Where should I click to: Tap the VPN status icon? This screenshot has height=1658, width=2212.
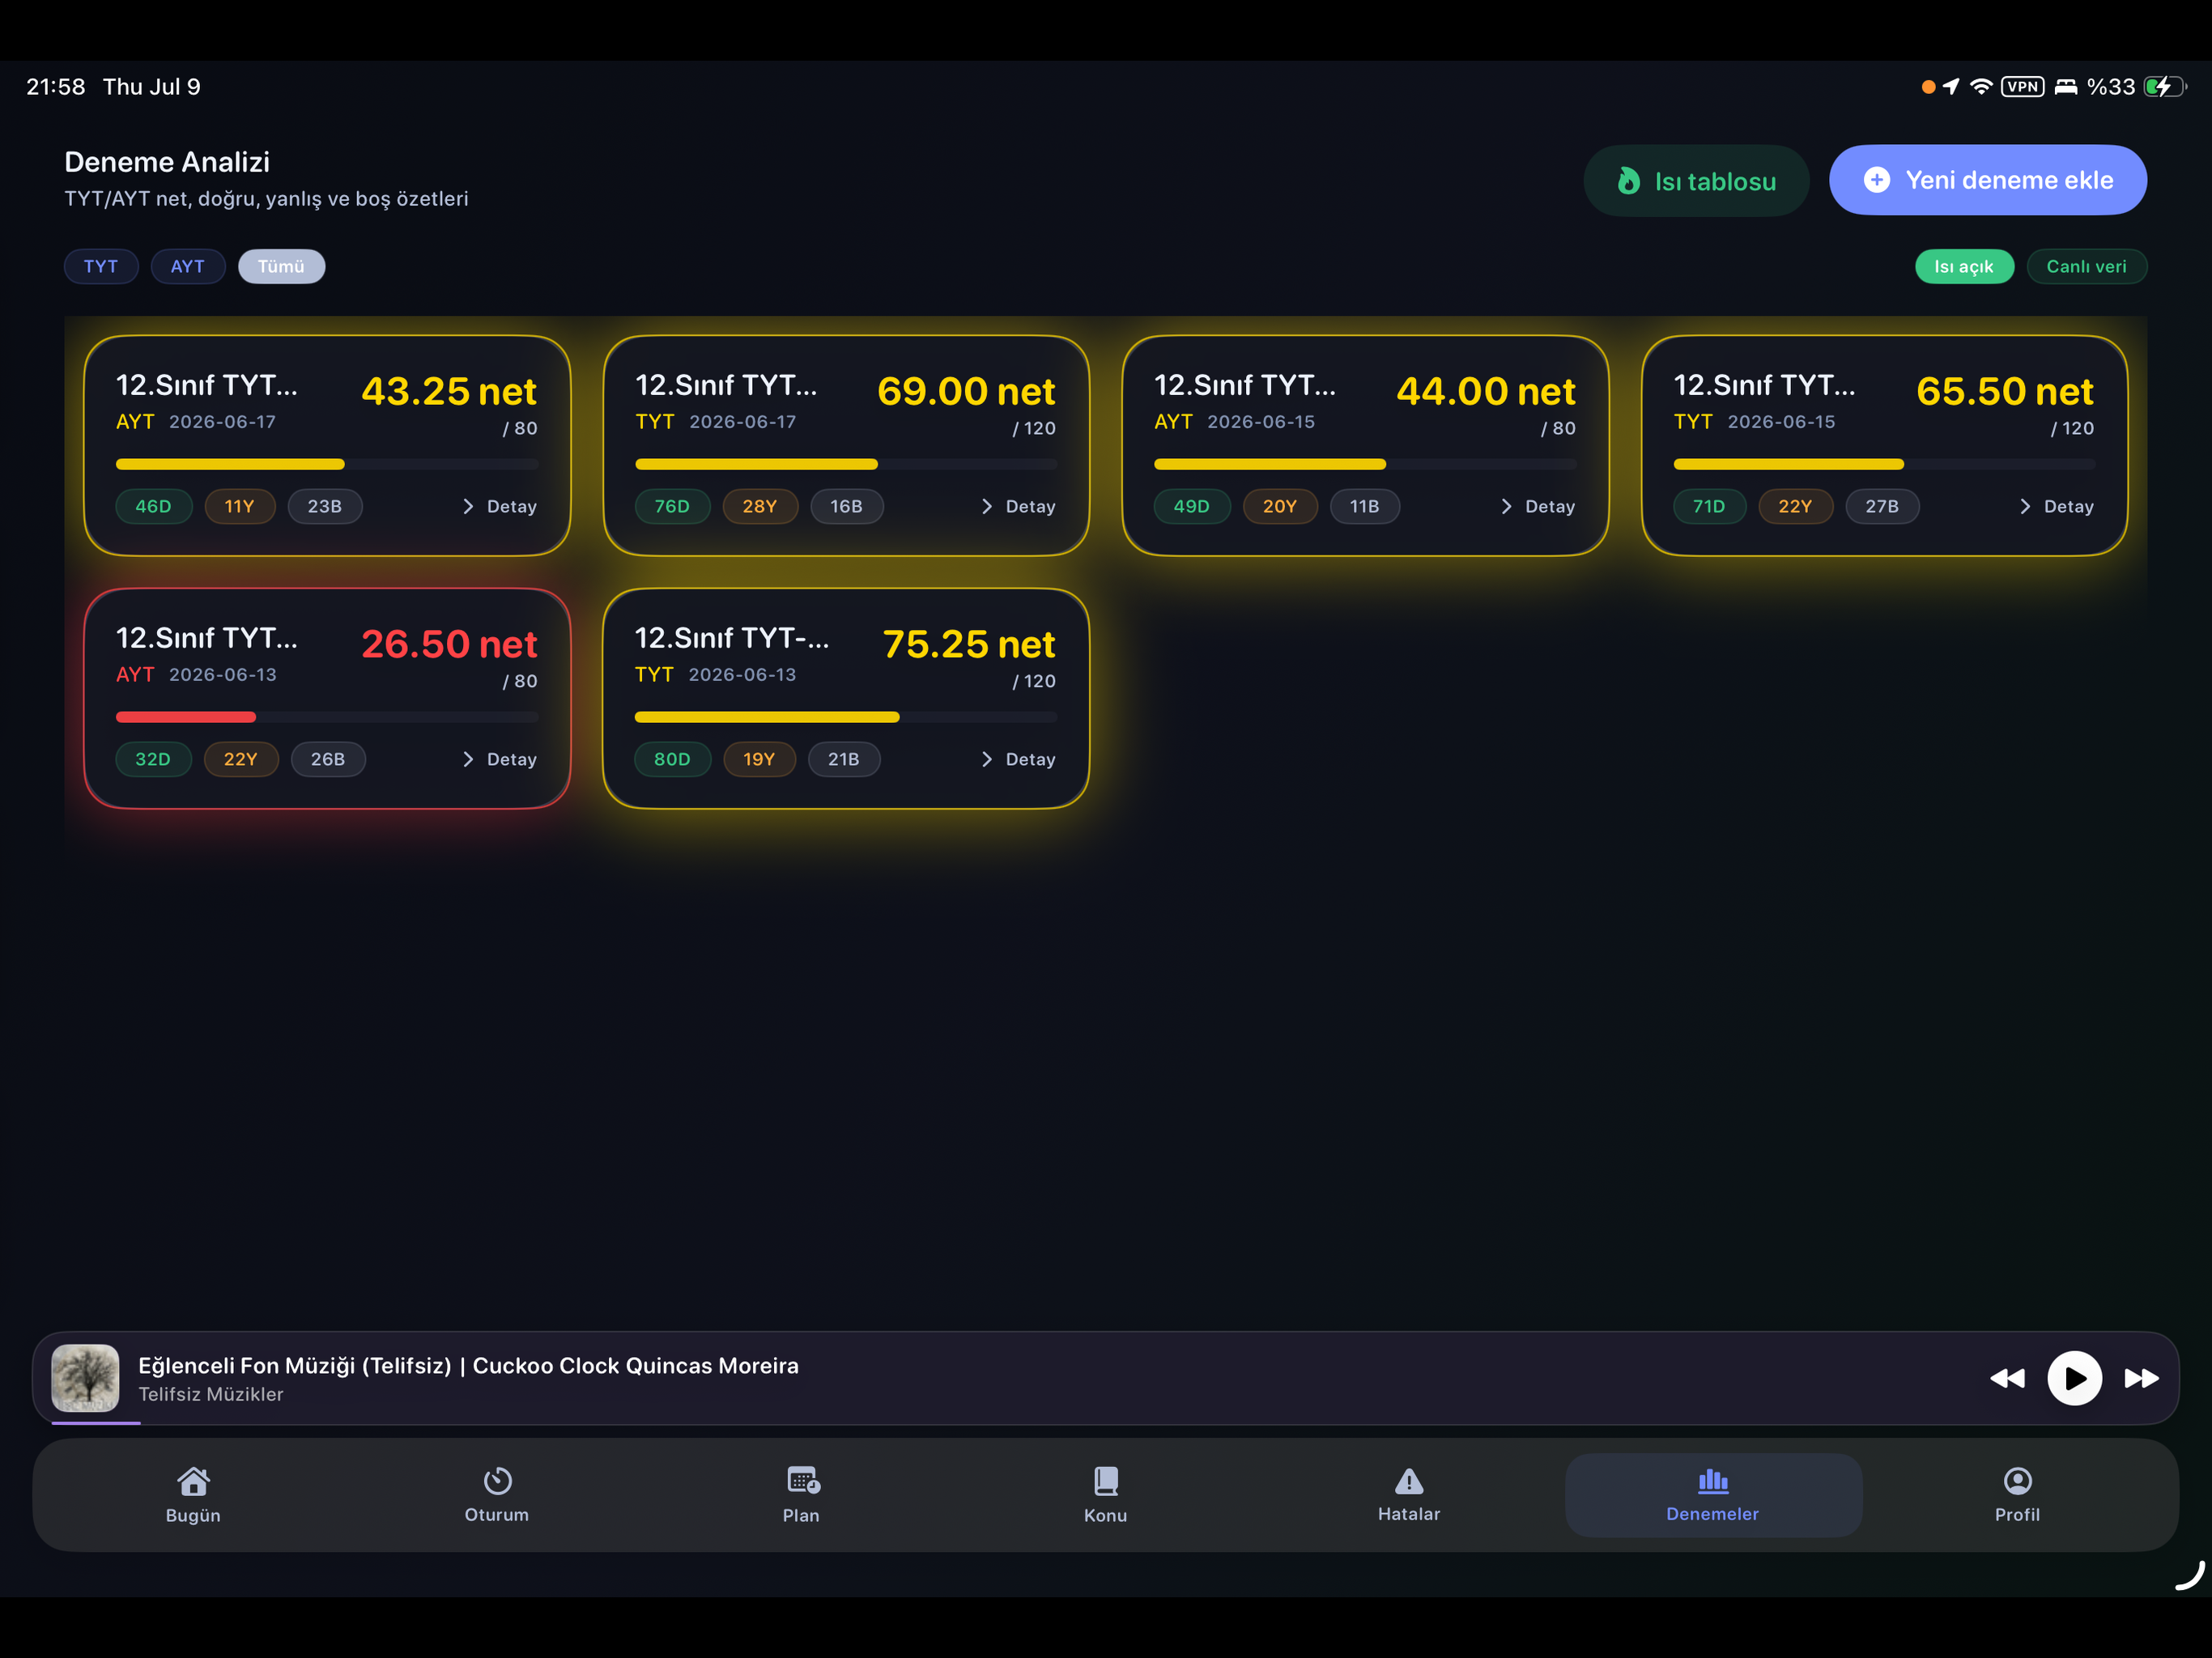(2022, 87)
